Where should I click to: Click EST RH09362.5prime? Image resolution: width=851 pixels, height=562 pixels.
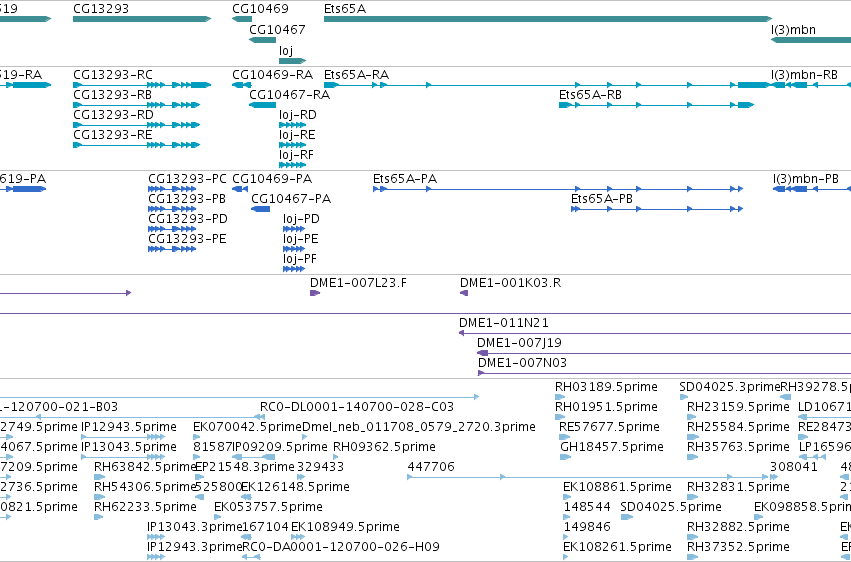pyautogui.click(x=384, y=447)
